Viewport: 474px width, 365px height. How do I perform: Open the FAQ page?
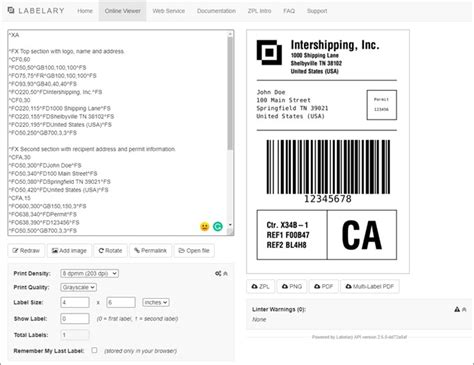(x=289, y=11)
